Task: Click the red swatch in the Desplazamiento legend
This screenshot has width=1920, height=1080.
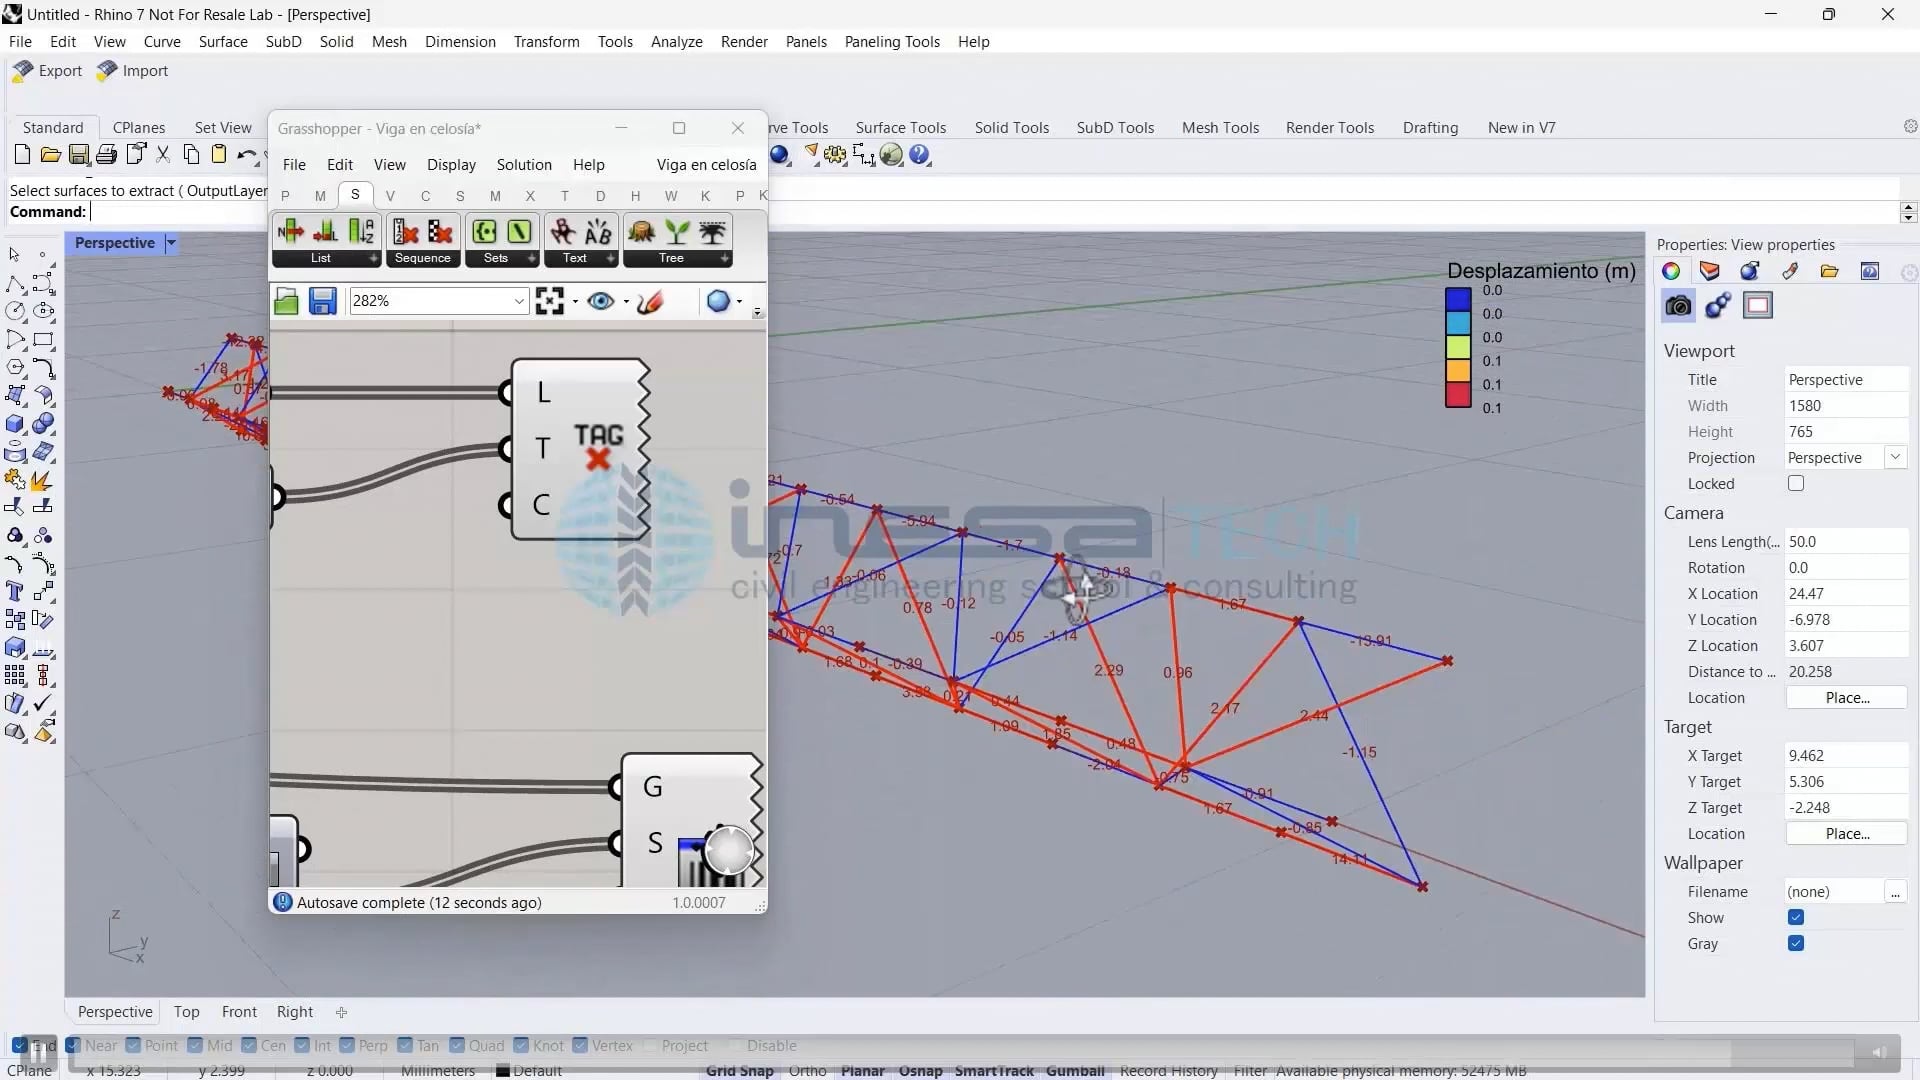Action: 1460,395
